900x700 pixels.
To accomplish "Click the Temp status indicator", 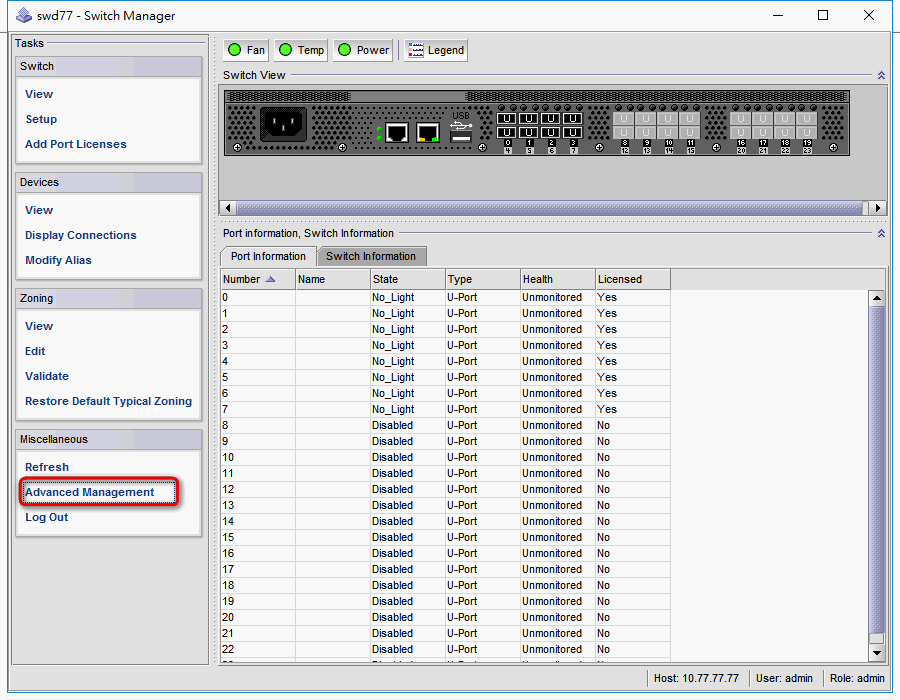I will (x=301, y=50).
